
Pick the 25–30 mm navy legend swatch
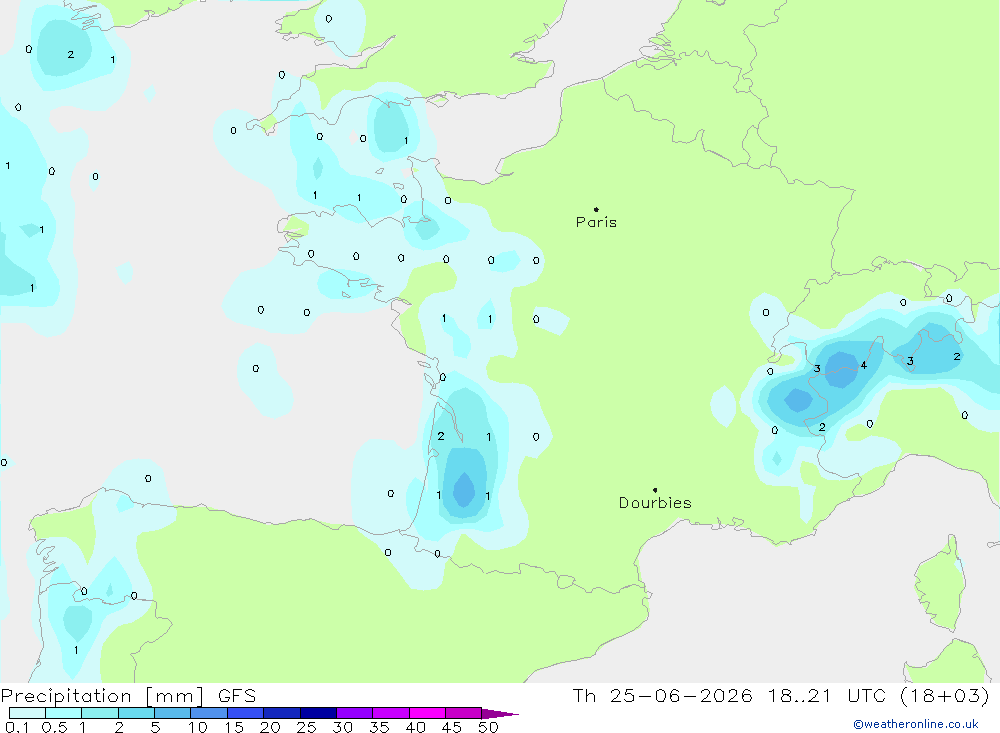click(318, 713)
